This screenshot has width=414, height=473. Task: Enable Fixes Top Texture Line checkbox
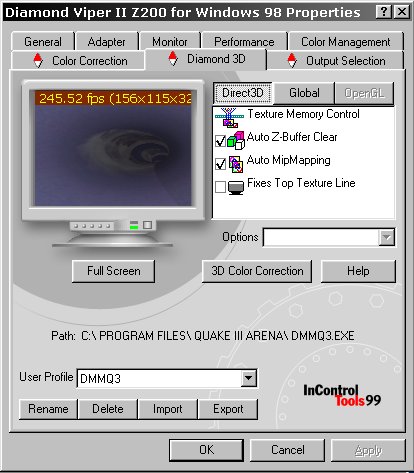220,187
